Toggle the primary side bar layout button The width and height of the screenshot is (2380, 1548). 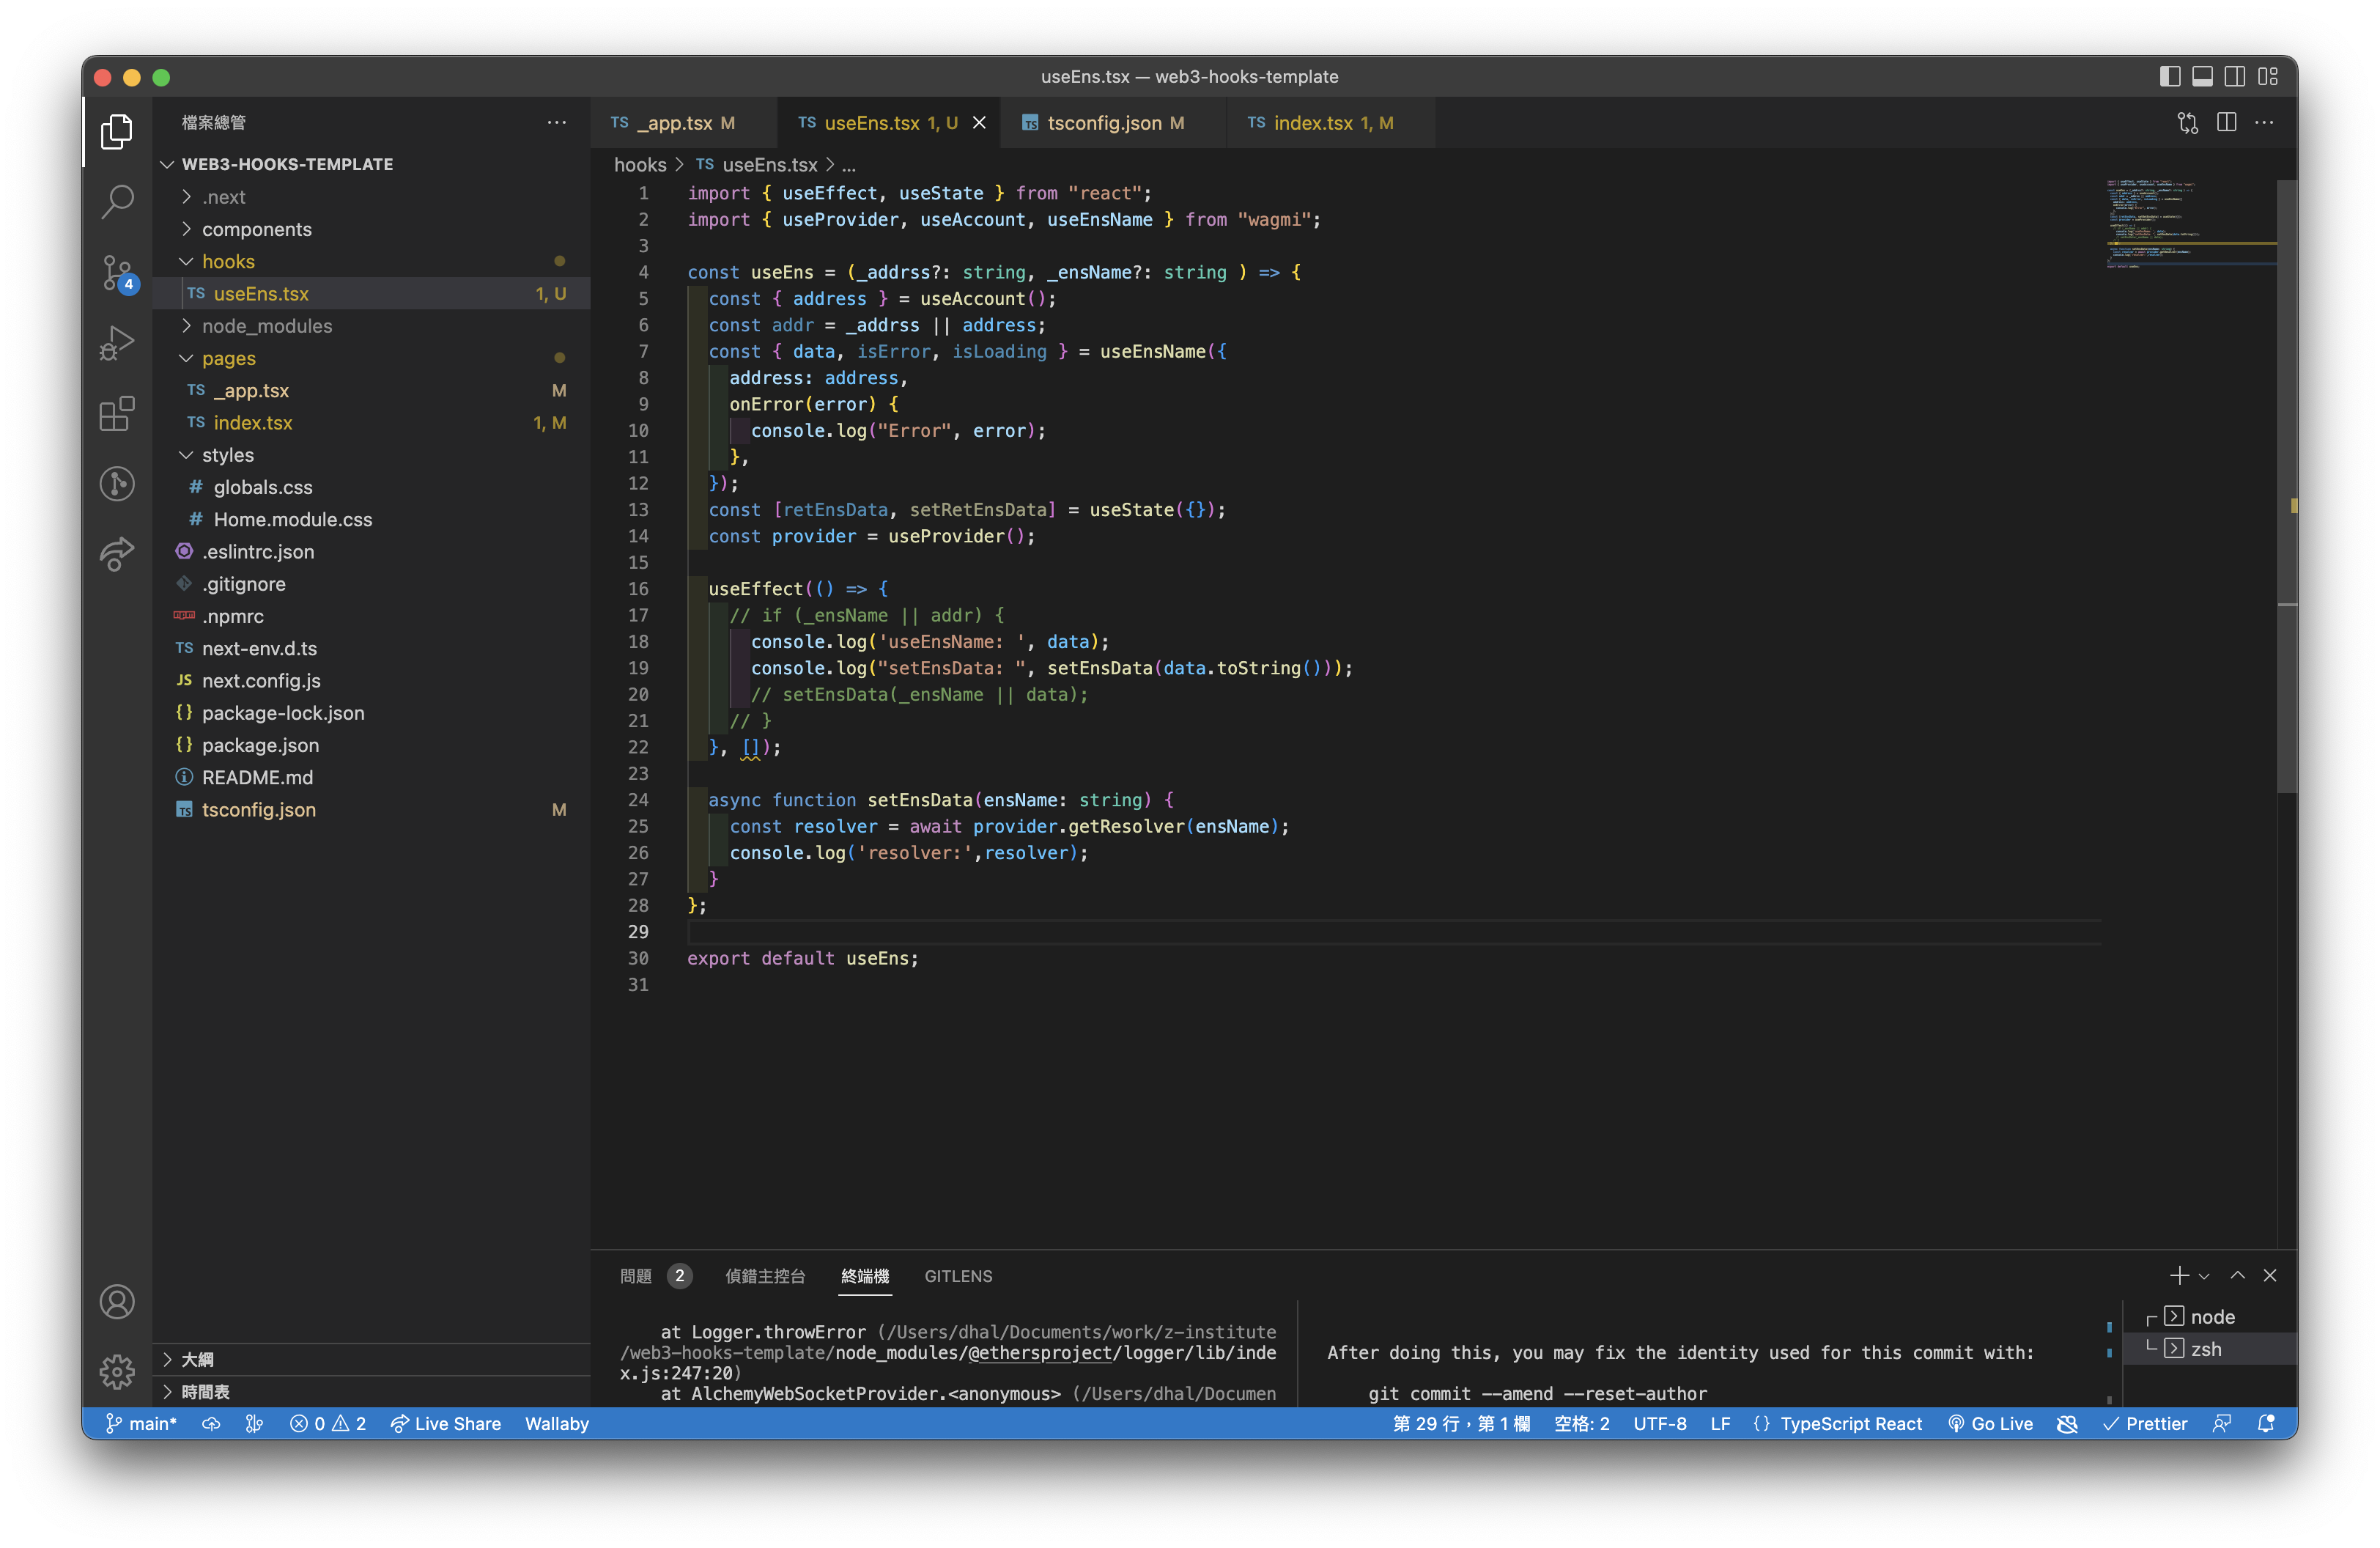(2169, 77)
